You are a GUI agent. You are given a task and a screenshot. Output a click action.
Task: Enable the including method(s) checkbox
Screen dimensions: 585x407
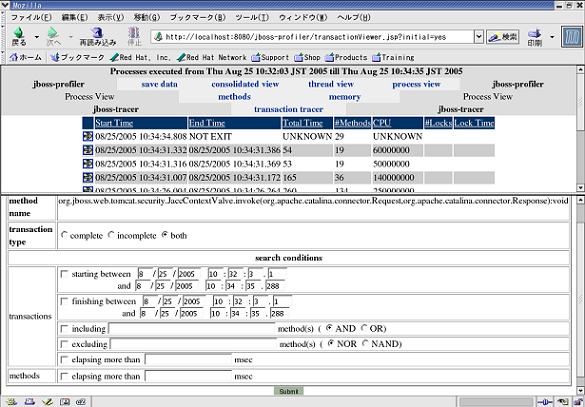[65, 329]
